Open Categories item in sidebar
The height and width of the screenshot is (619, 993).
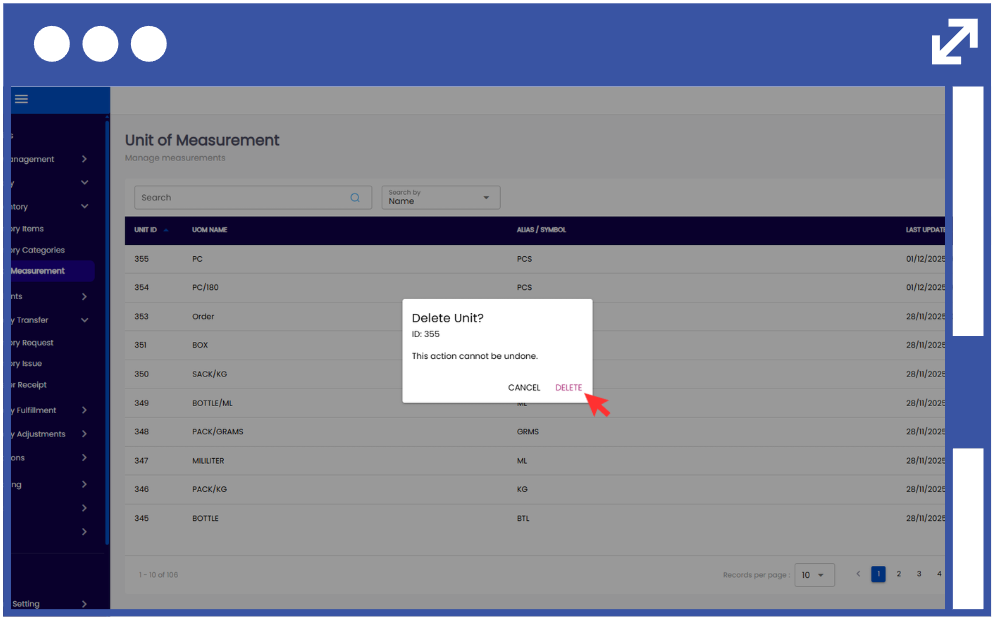pyautogui.click(x=40, y=250)
